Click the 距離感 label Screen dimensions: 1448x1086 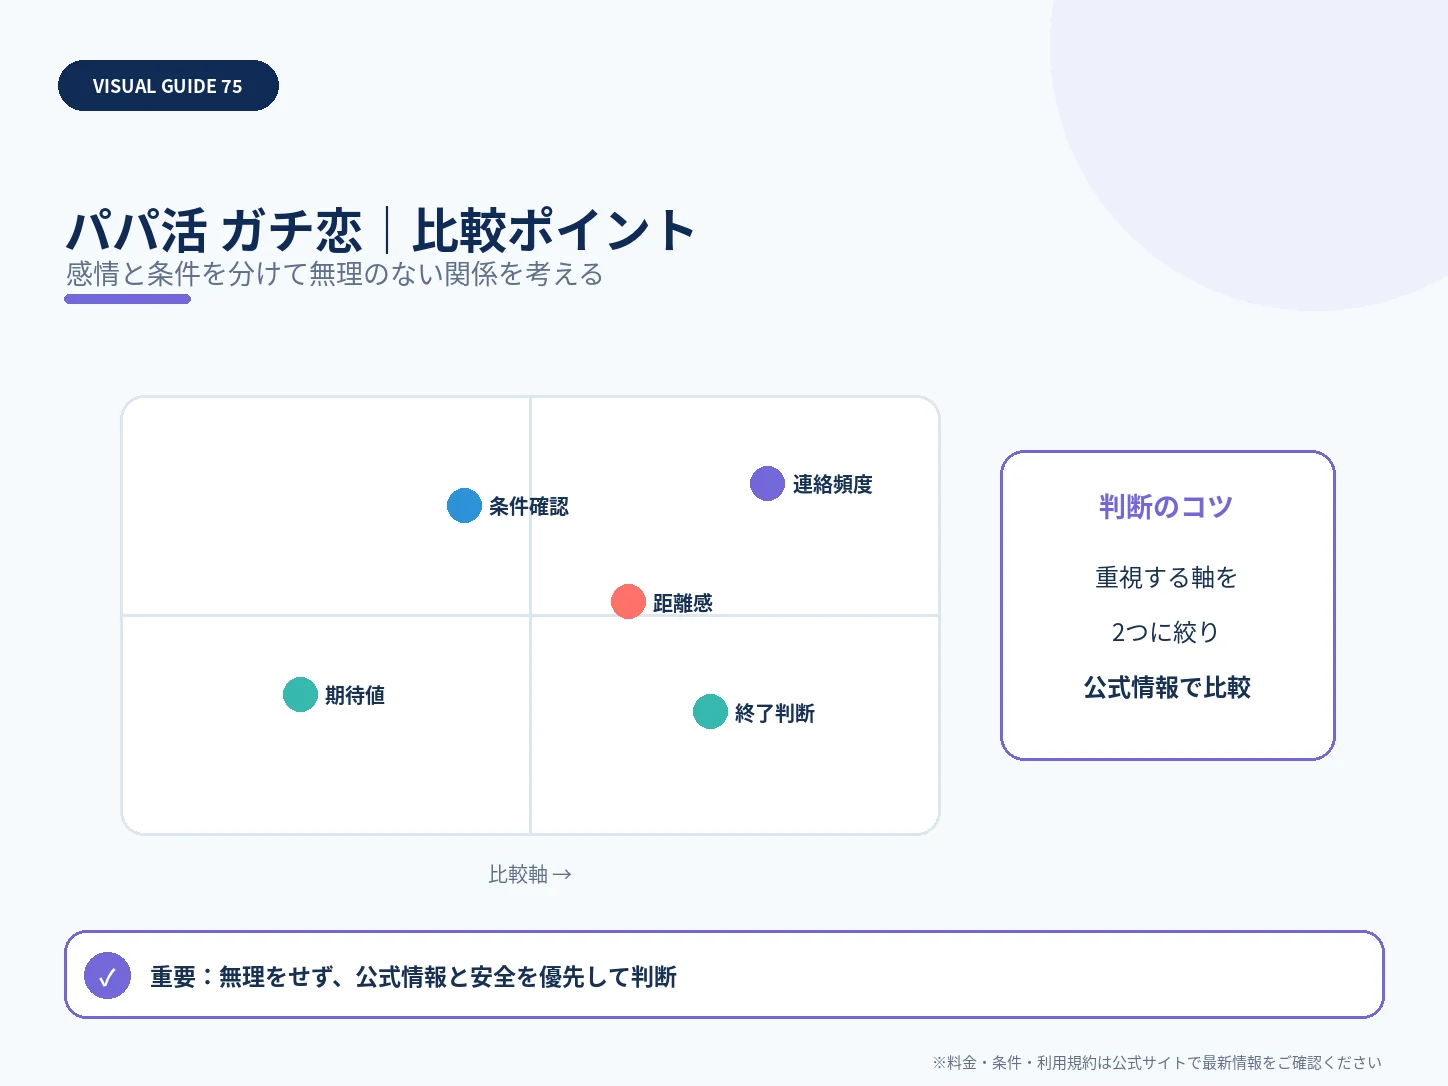pyautogui.click(x=682, y=603)
